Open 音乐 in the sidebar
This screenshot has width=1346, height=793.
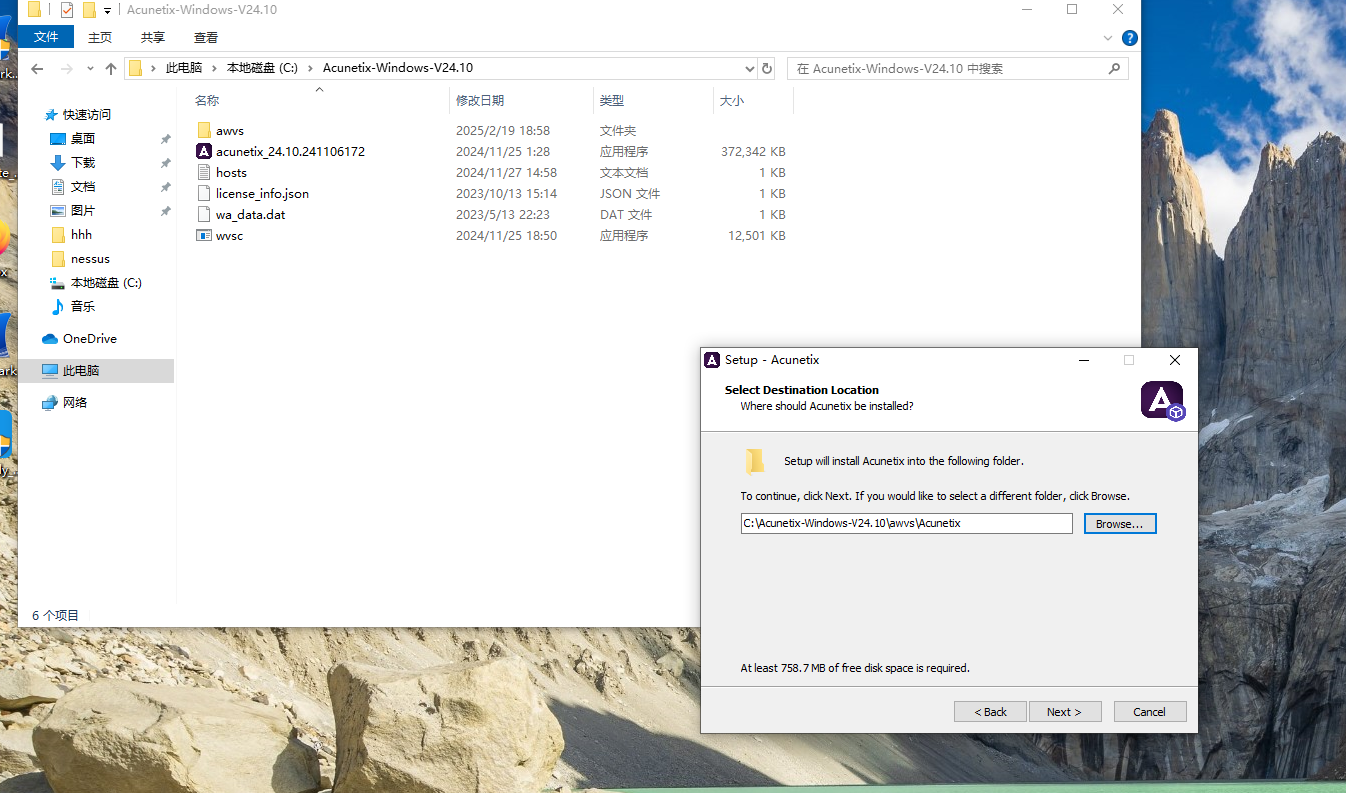click(83, 307)
